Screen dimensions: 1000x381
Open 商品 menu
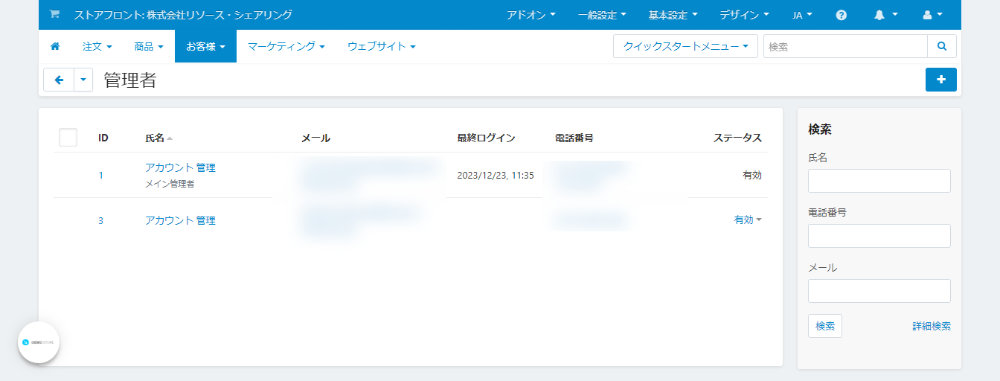click(x=149, y=47)
